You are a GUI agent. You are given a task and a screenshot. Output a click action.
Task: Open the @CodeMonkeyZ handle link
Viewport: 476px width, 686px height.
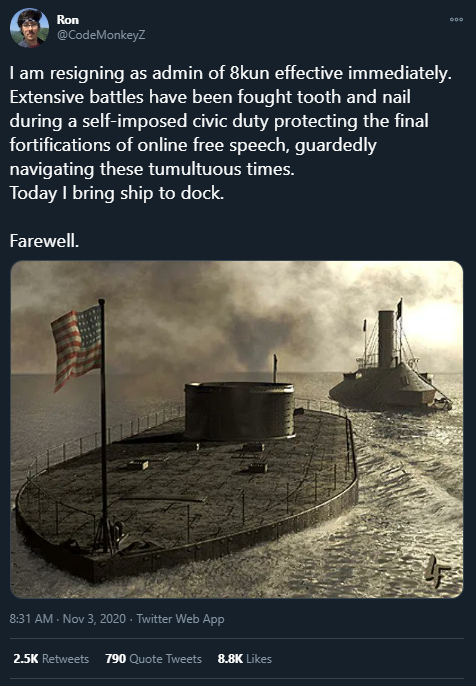[x=101, y=35]
